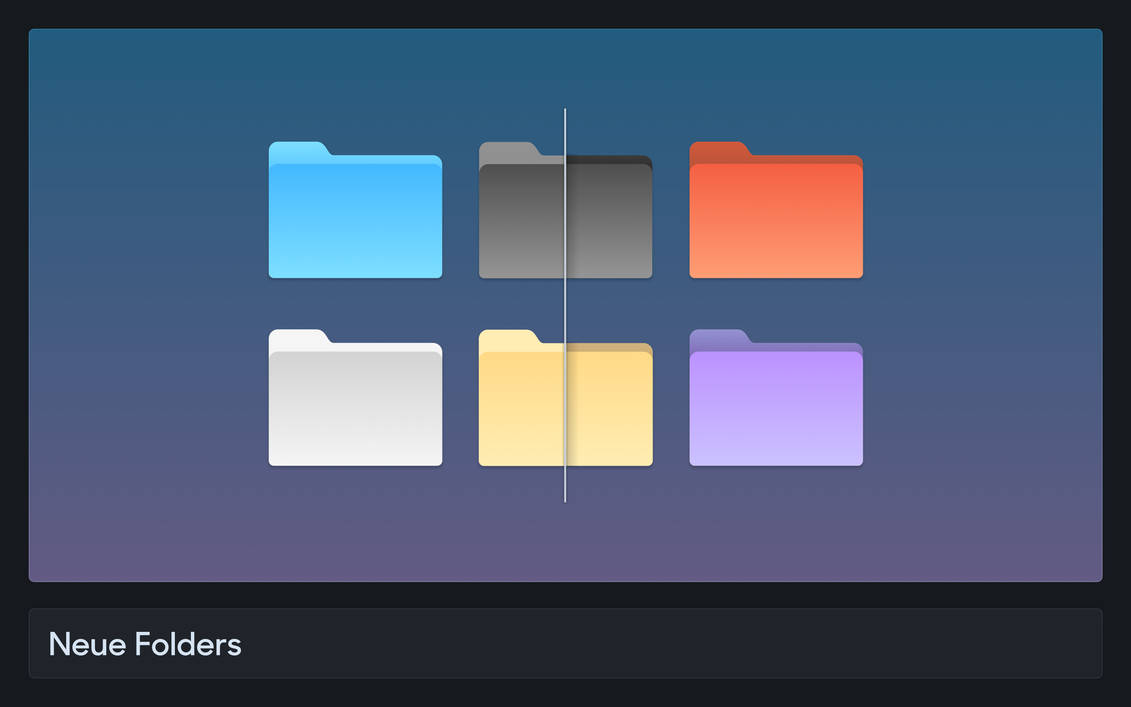Click the preview image border frame

pos(565,30)
